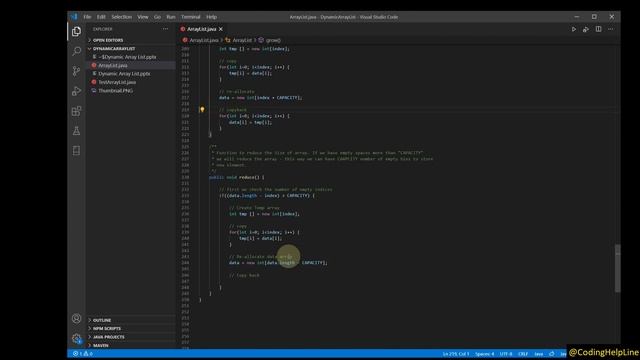Open the View menu
This screenshot has width=640, height=360.
pos(143,17)
